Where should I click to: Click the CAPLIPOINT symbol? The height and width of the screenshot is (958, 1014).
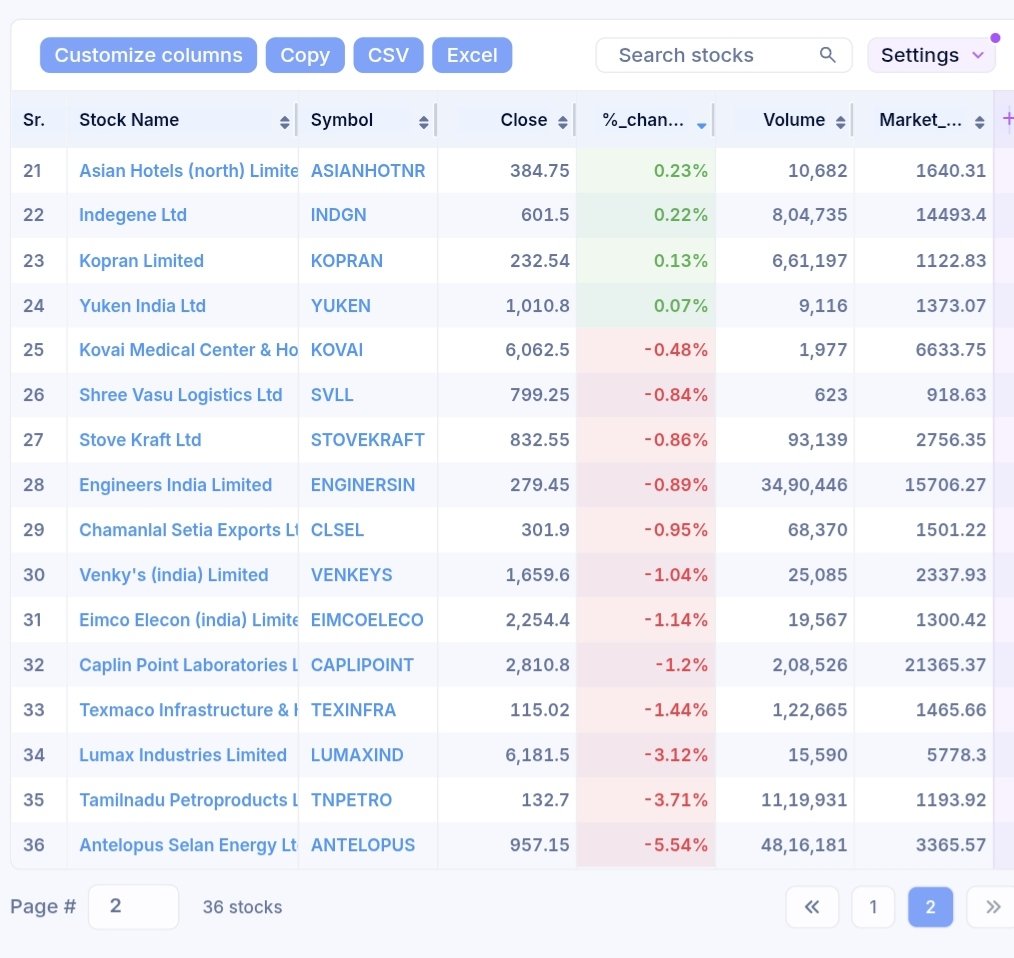[362, 665]
